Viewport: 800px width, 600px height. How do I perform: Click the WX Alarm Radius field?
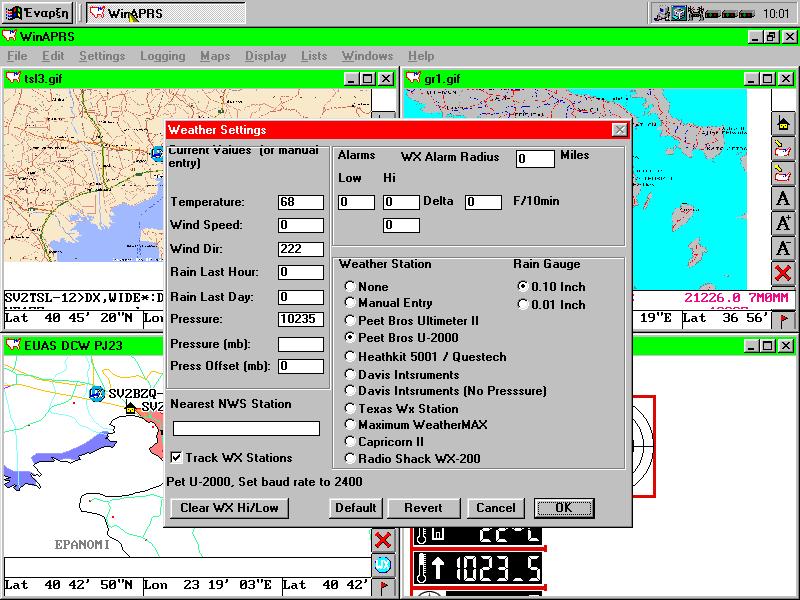coord(535,159)
